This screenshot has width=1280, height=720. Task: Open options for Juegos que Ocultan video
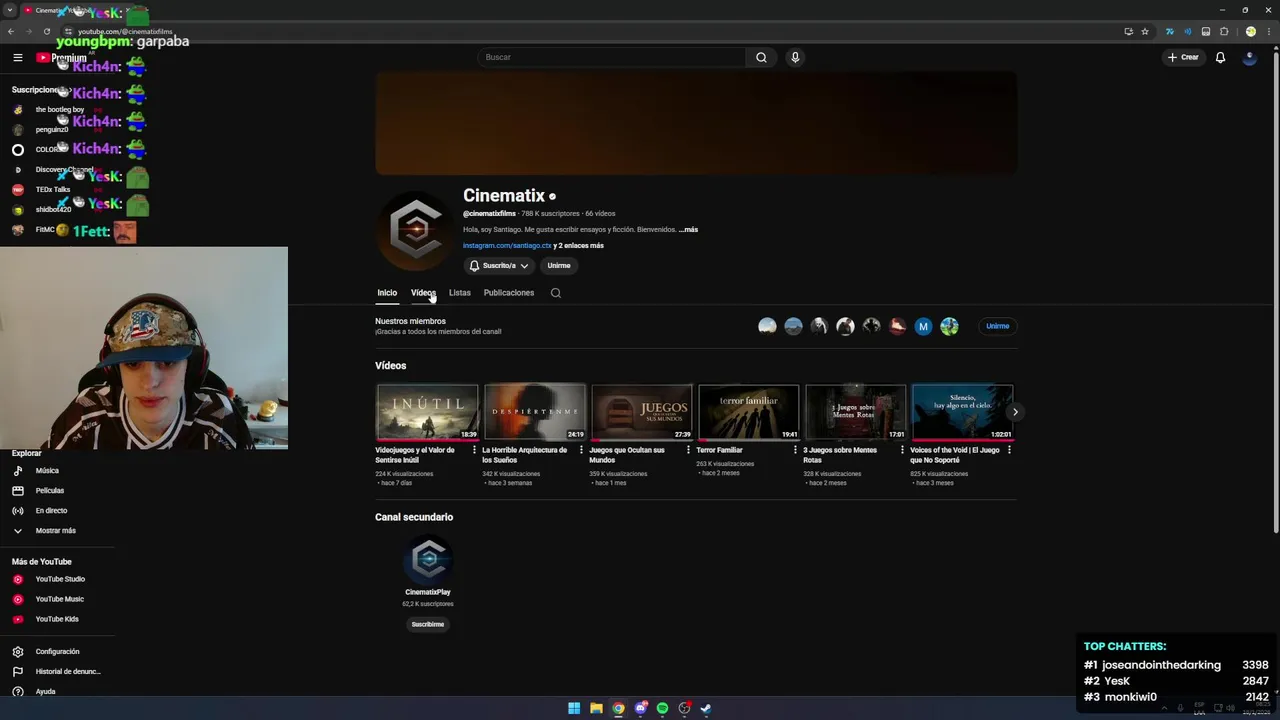tap(688, 450)
